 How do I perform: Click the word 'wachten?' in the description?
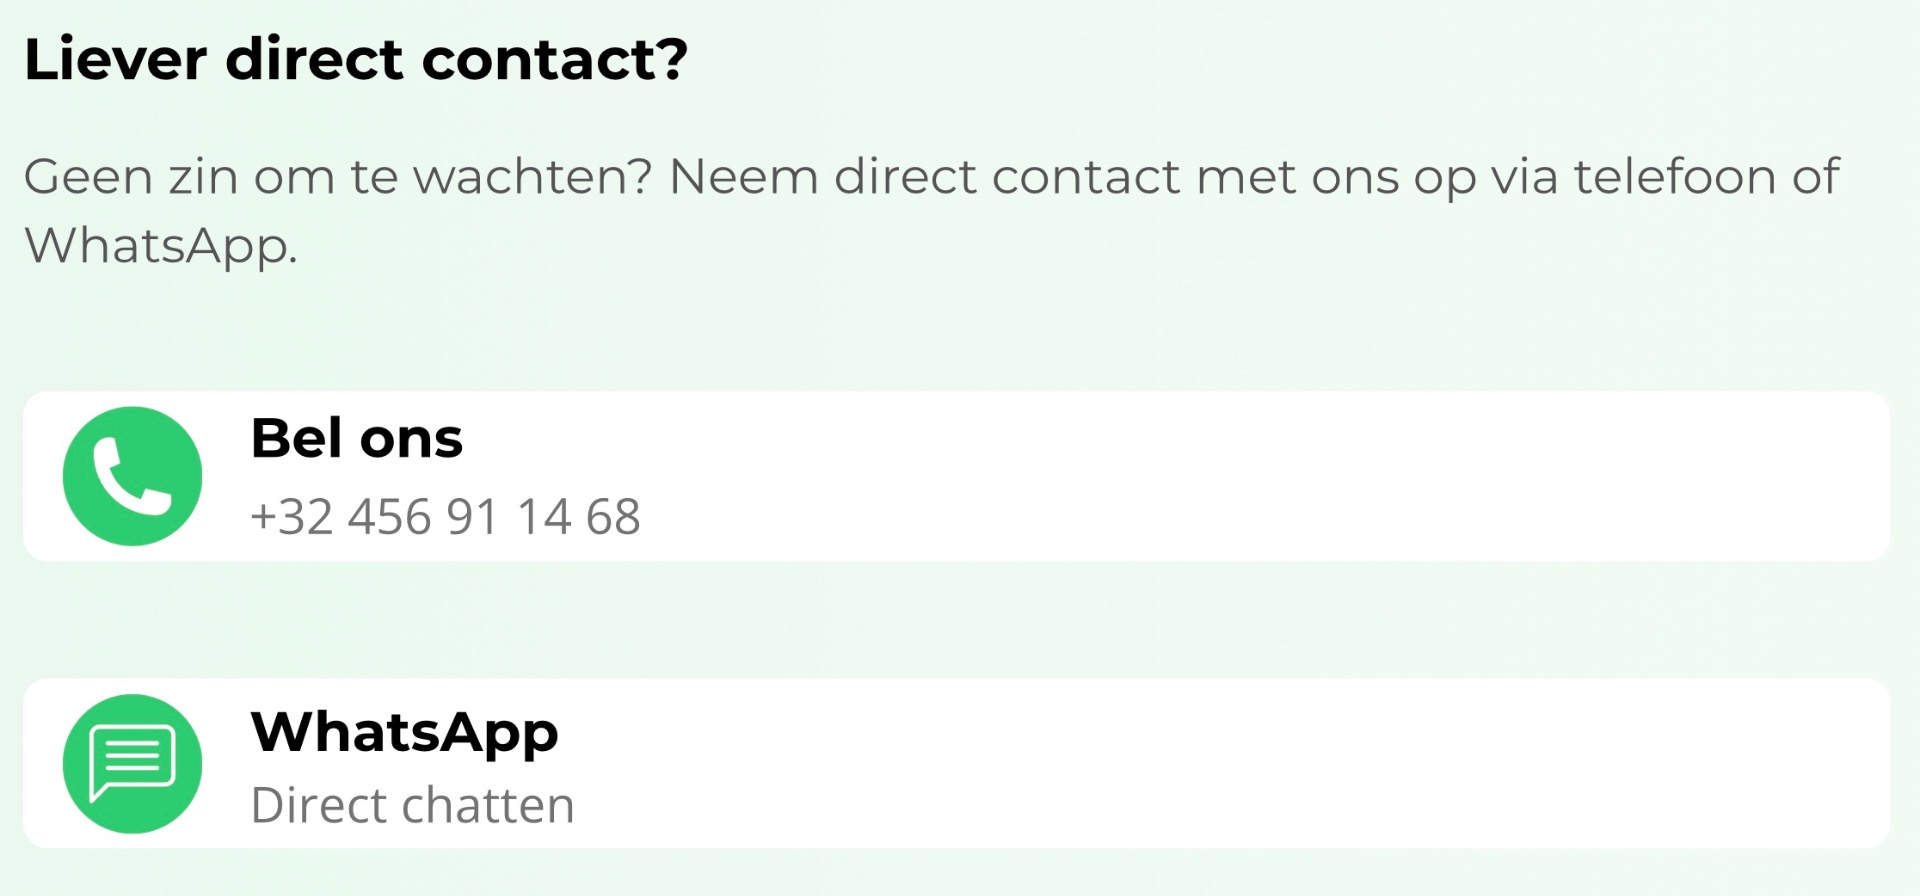click(532, 177)
